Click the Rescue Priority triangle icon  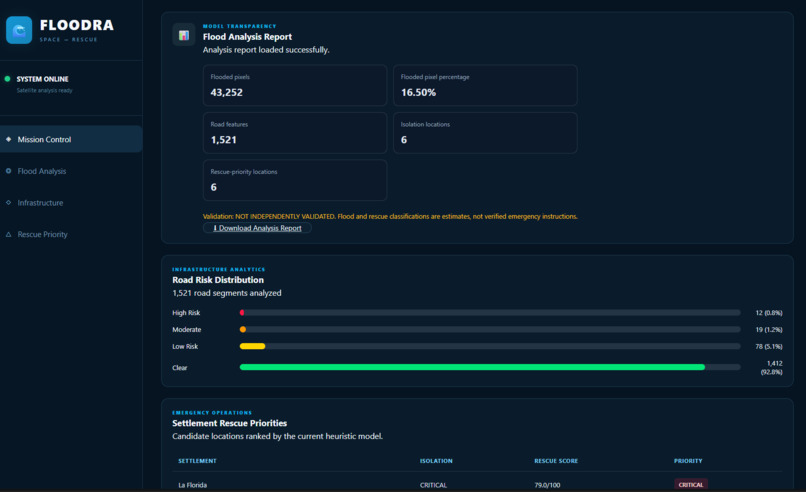8,234
